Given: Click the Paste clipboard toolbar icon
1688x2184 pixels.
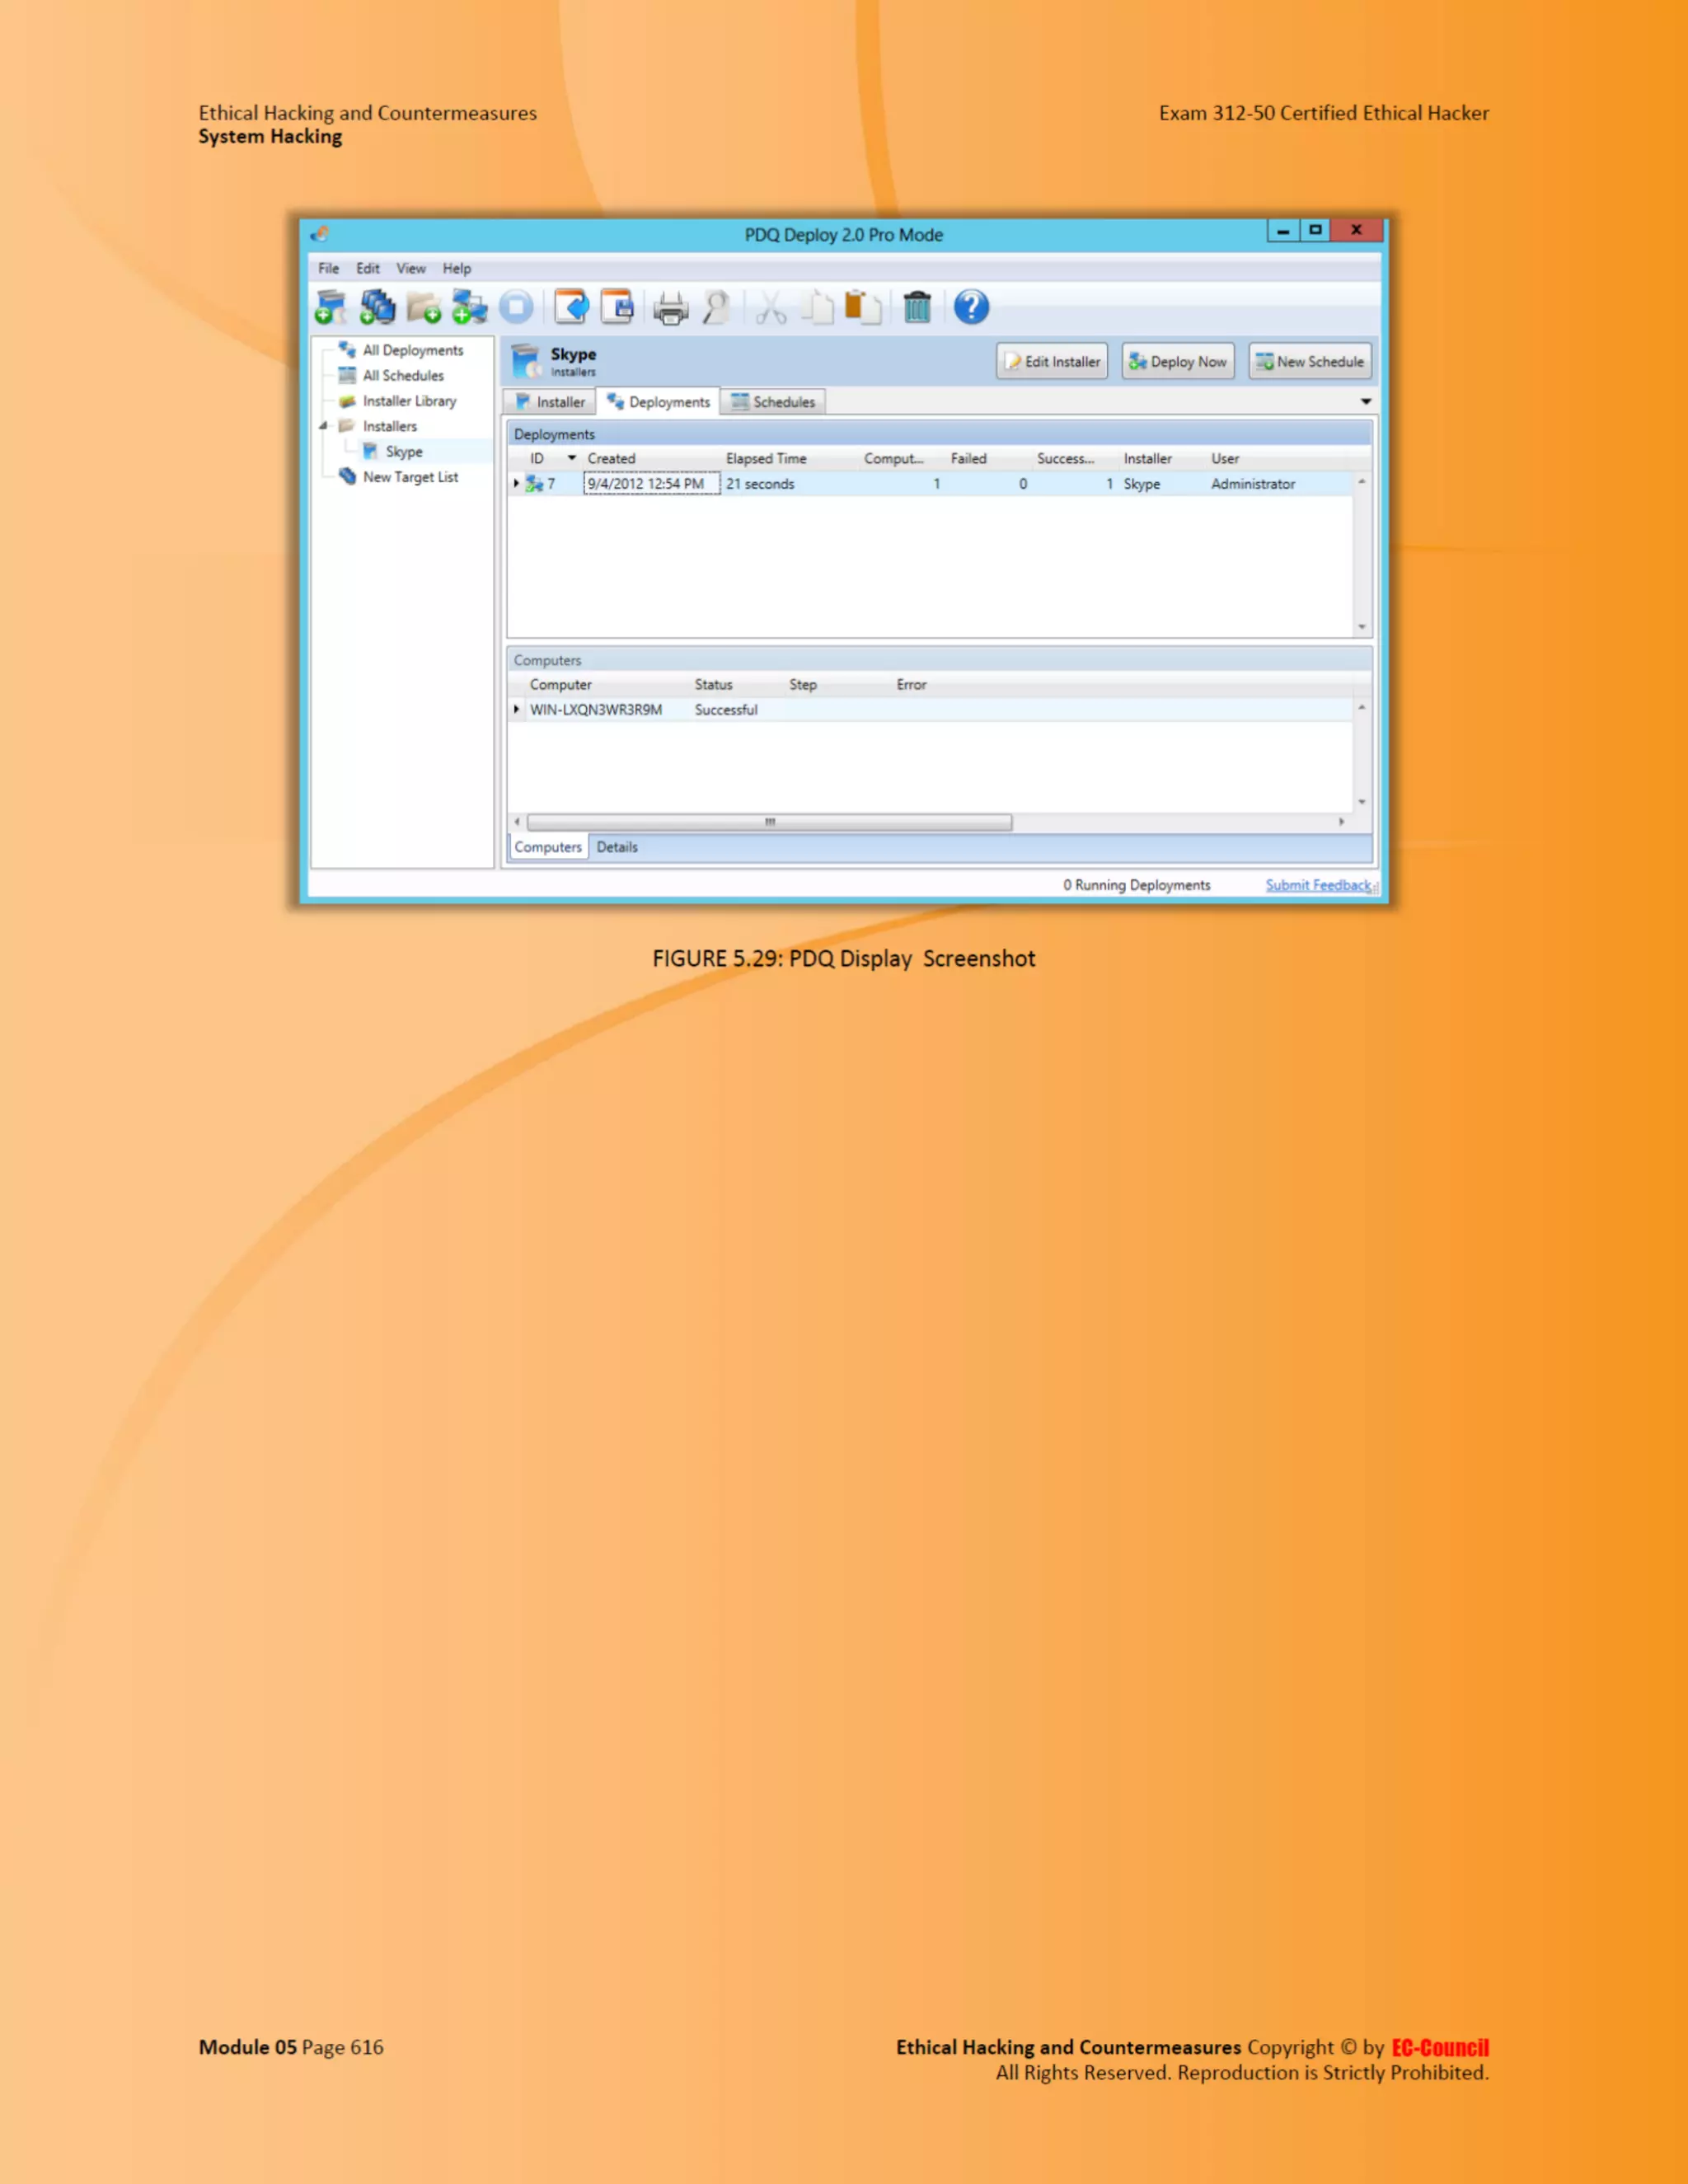Looking at the screenshot, I should [x=862, y=307].
